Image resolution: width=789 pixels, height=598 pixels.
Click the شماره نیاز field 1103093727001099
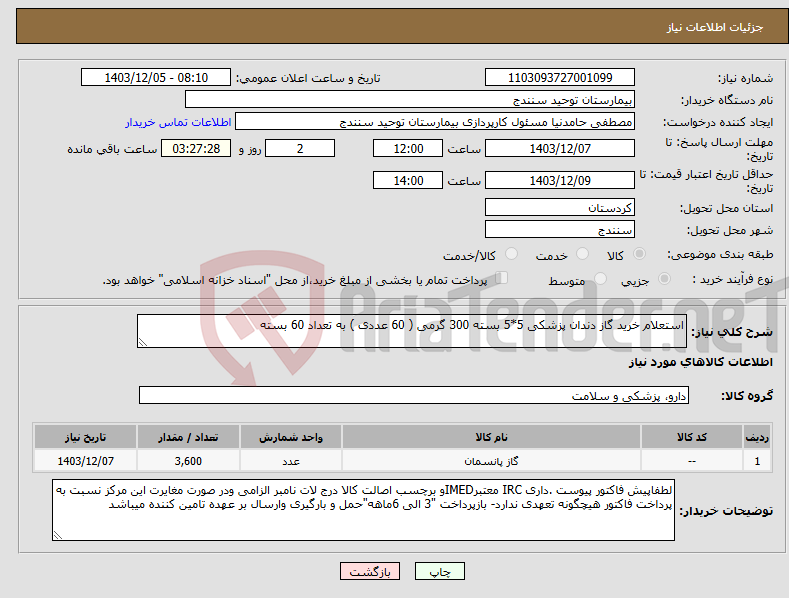[560, 78]
